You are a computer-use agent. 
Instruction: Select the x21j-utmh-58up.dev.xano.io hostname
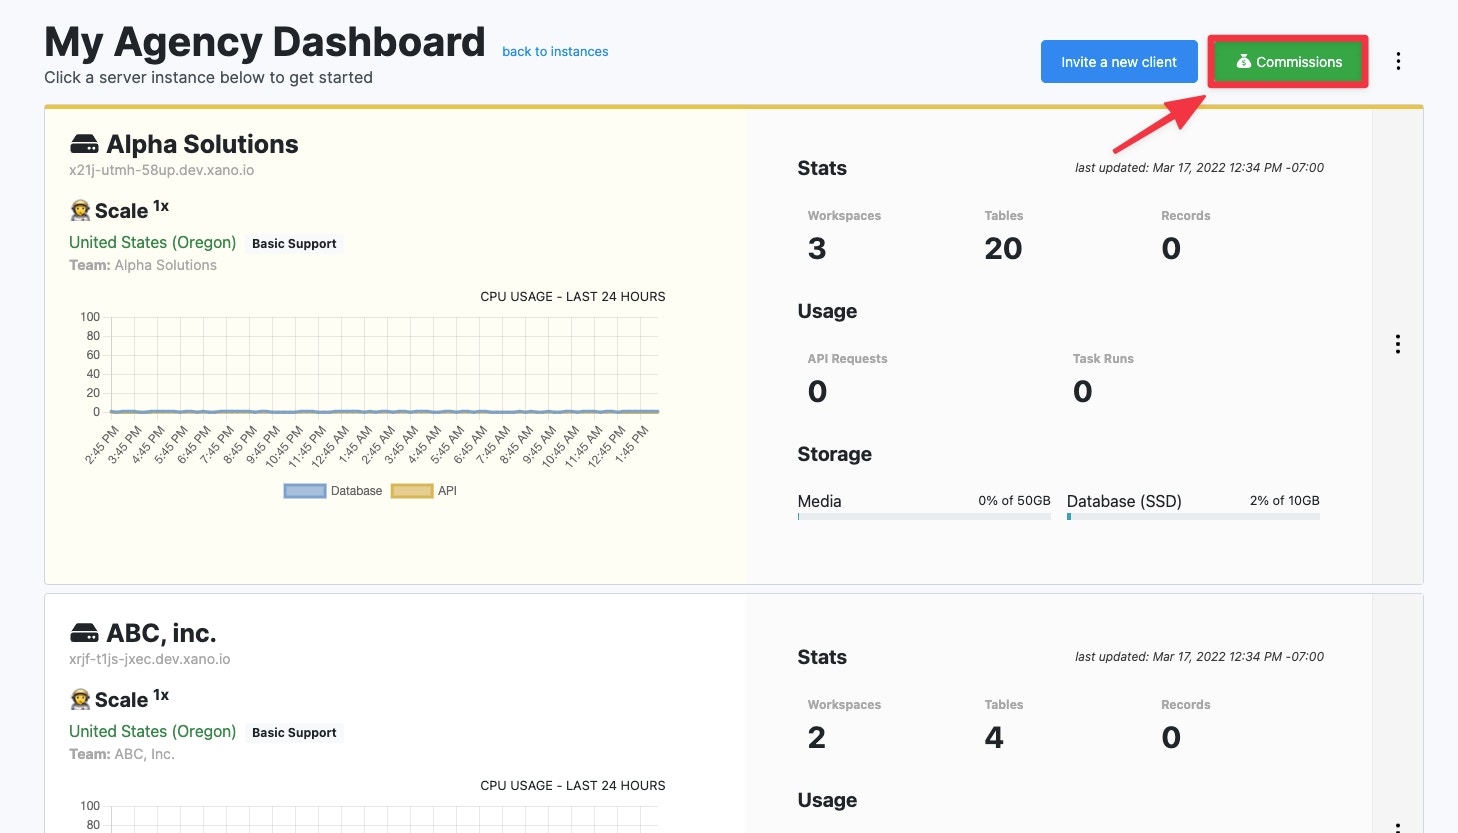coord(161,170)
